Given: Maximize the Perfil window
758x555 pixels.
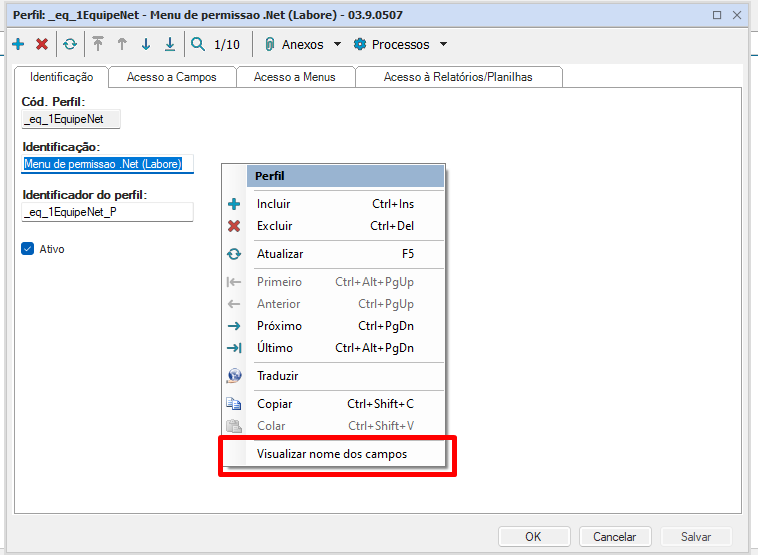Looking at the screenshot, I should point(717,15).
